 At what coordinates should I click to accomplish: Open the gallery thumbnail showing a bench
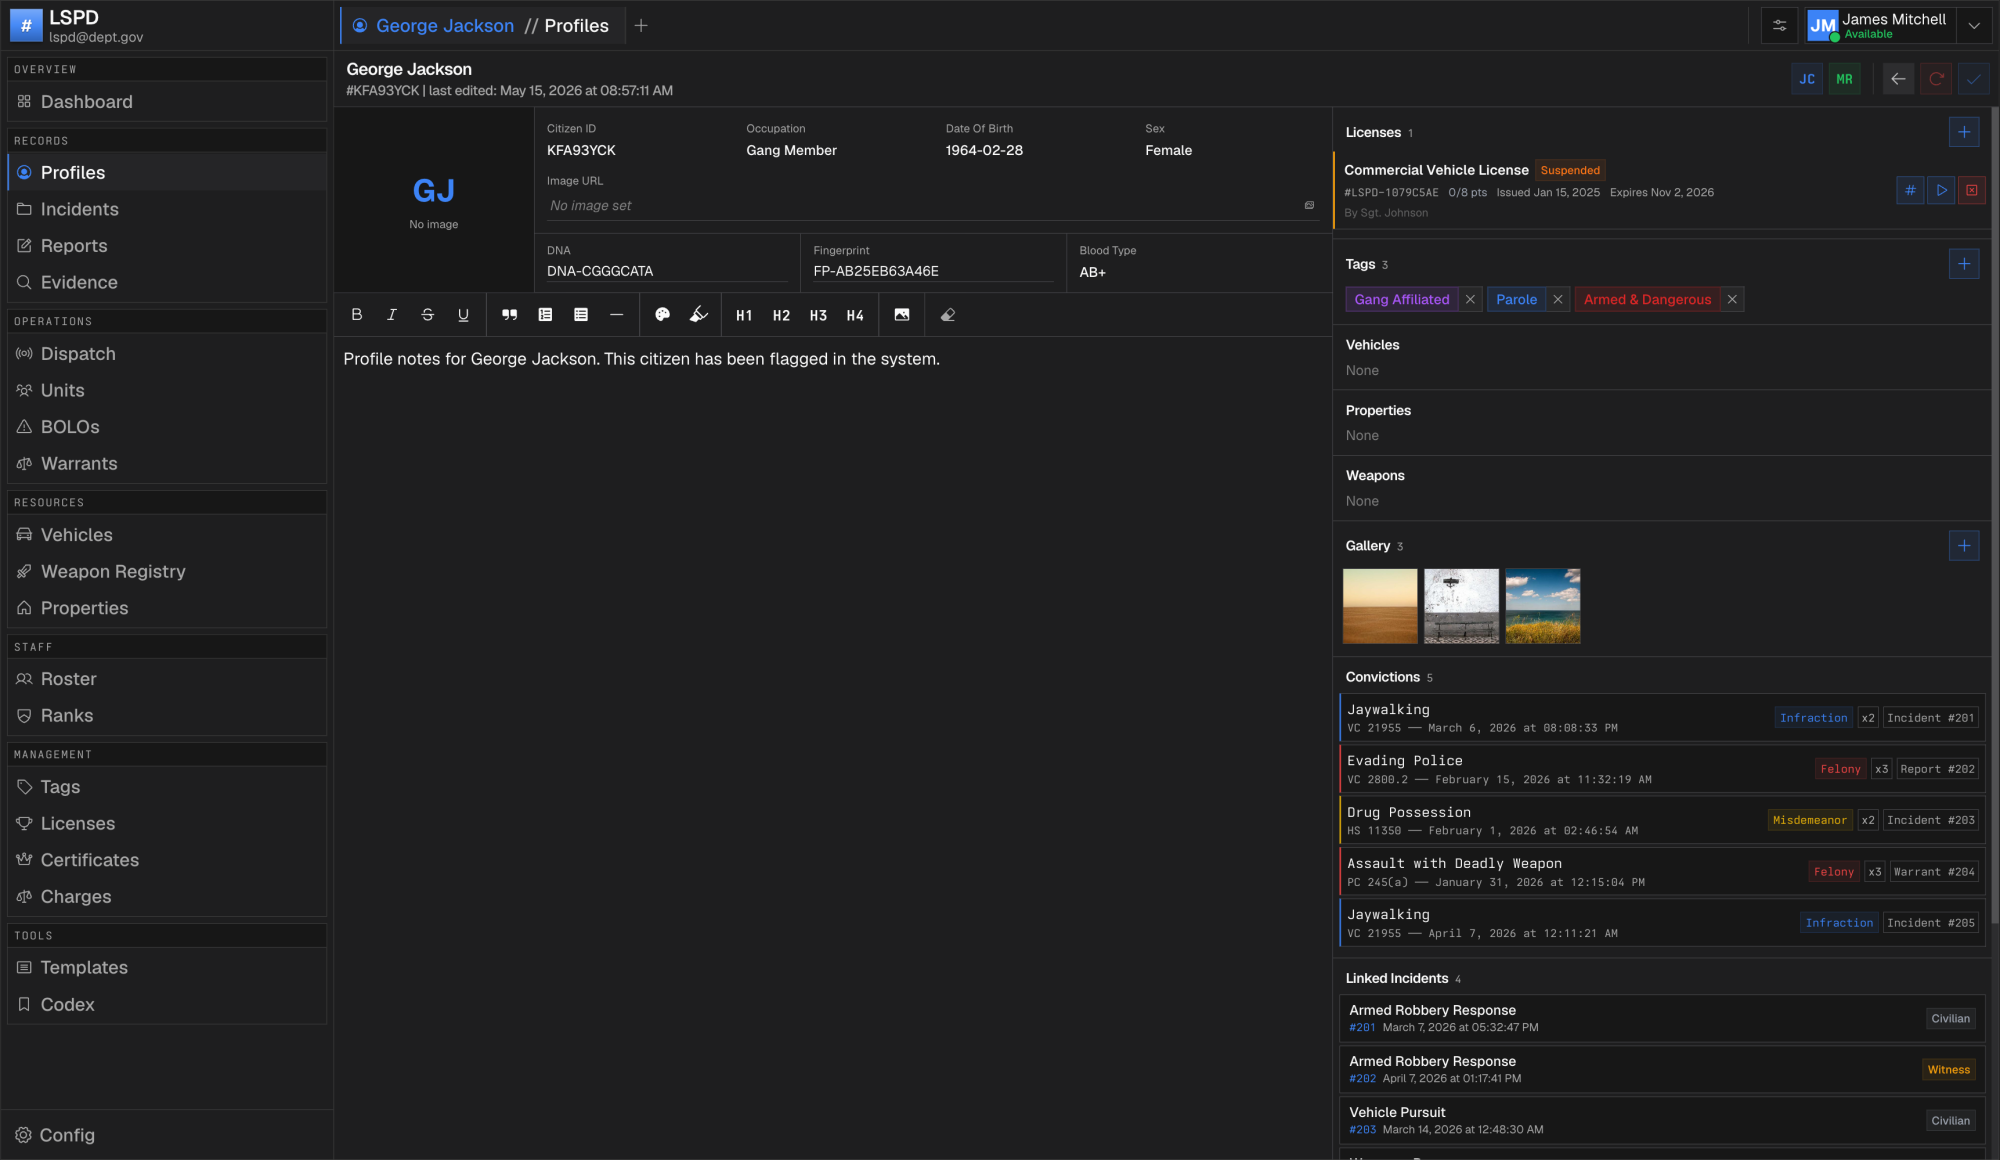[1461, 606]
